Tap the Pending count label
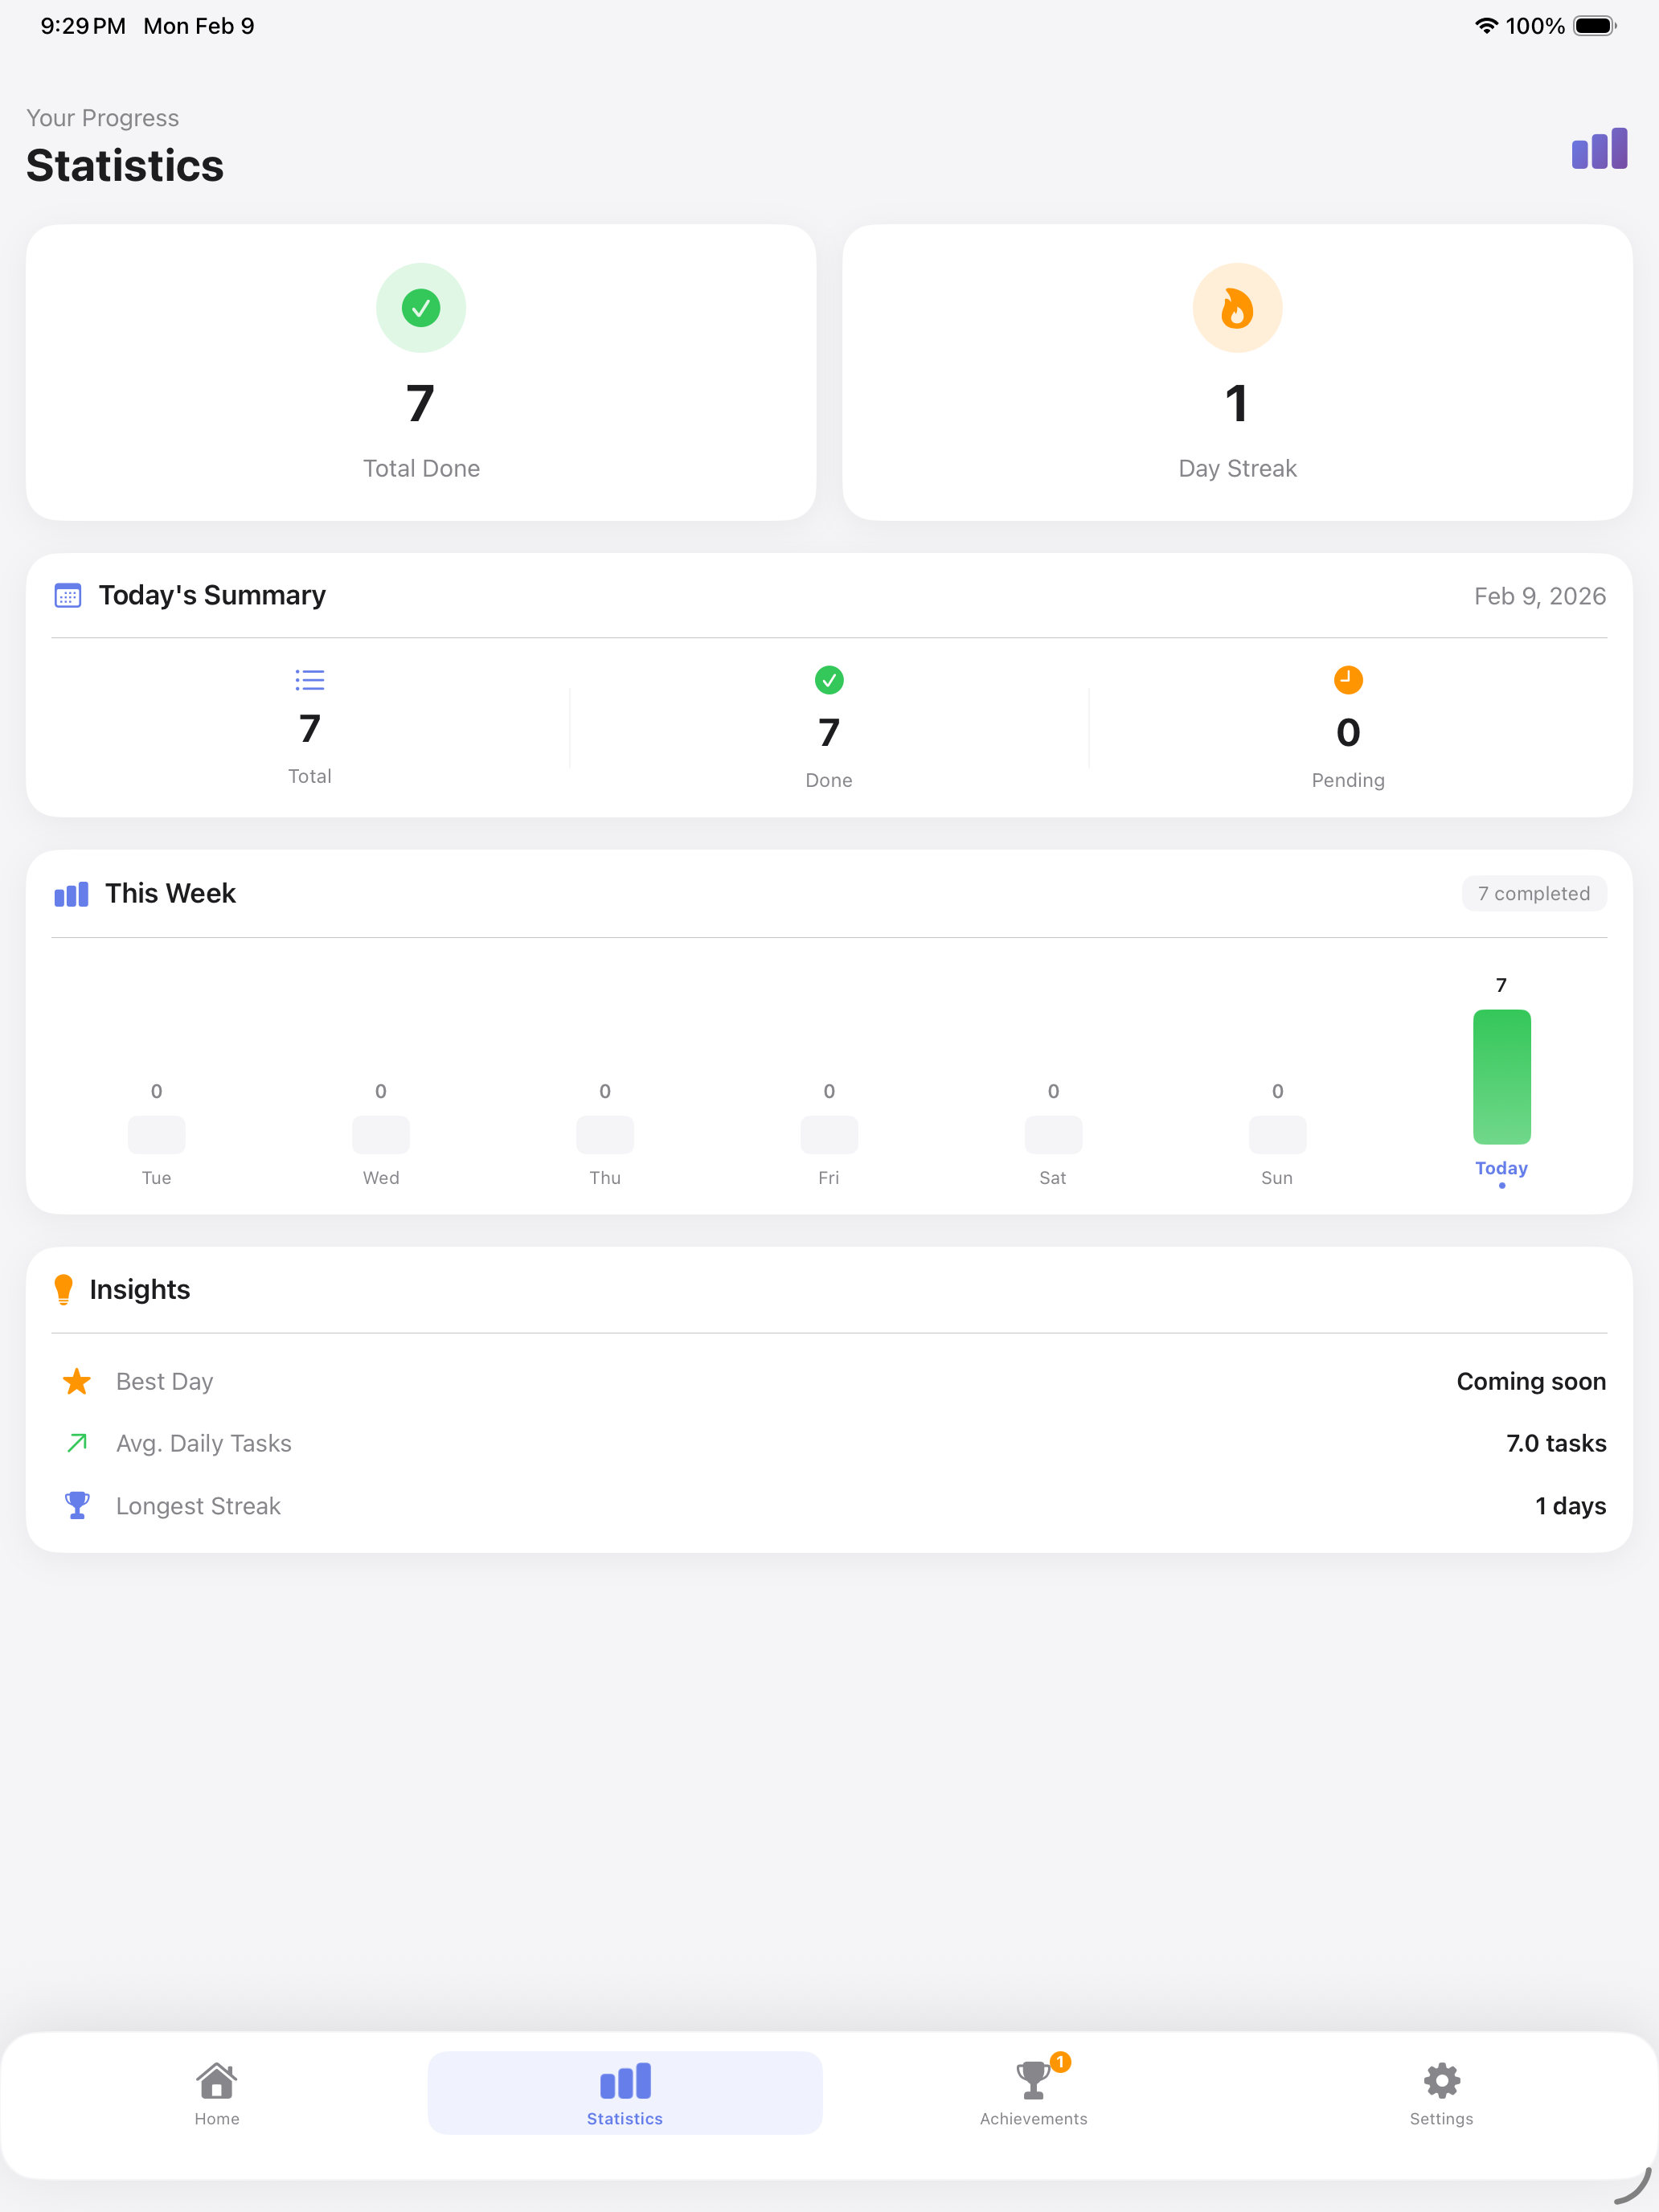Screen dimensions: 1659x2212 pos(1348,781)
